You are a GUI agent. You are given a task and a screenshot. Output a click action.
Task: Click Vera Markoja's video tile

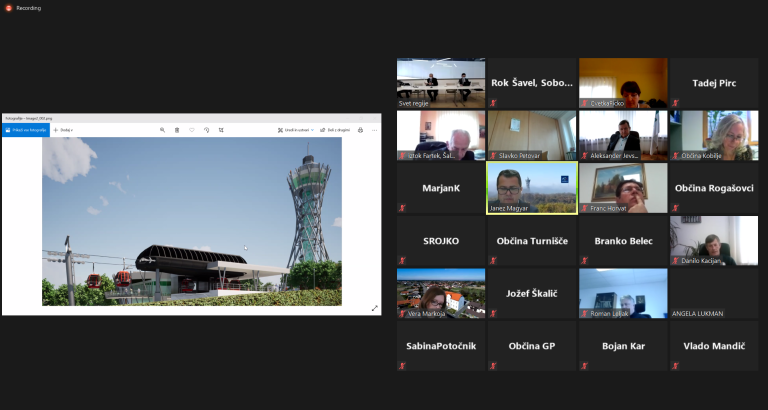(x=441, y=293)
